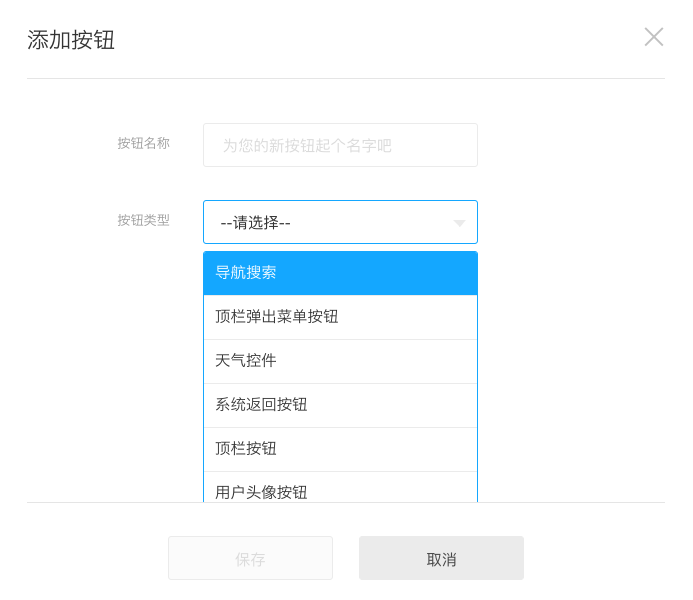Click the 保存 button
The image size is (693, 600).
[250, 558]
